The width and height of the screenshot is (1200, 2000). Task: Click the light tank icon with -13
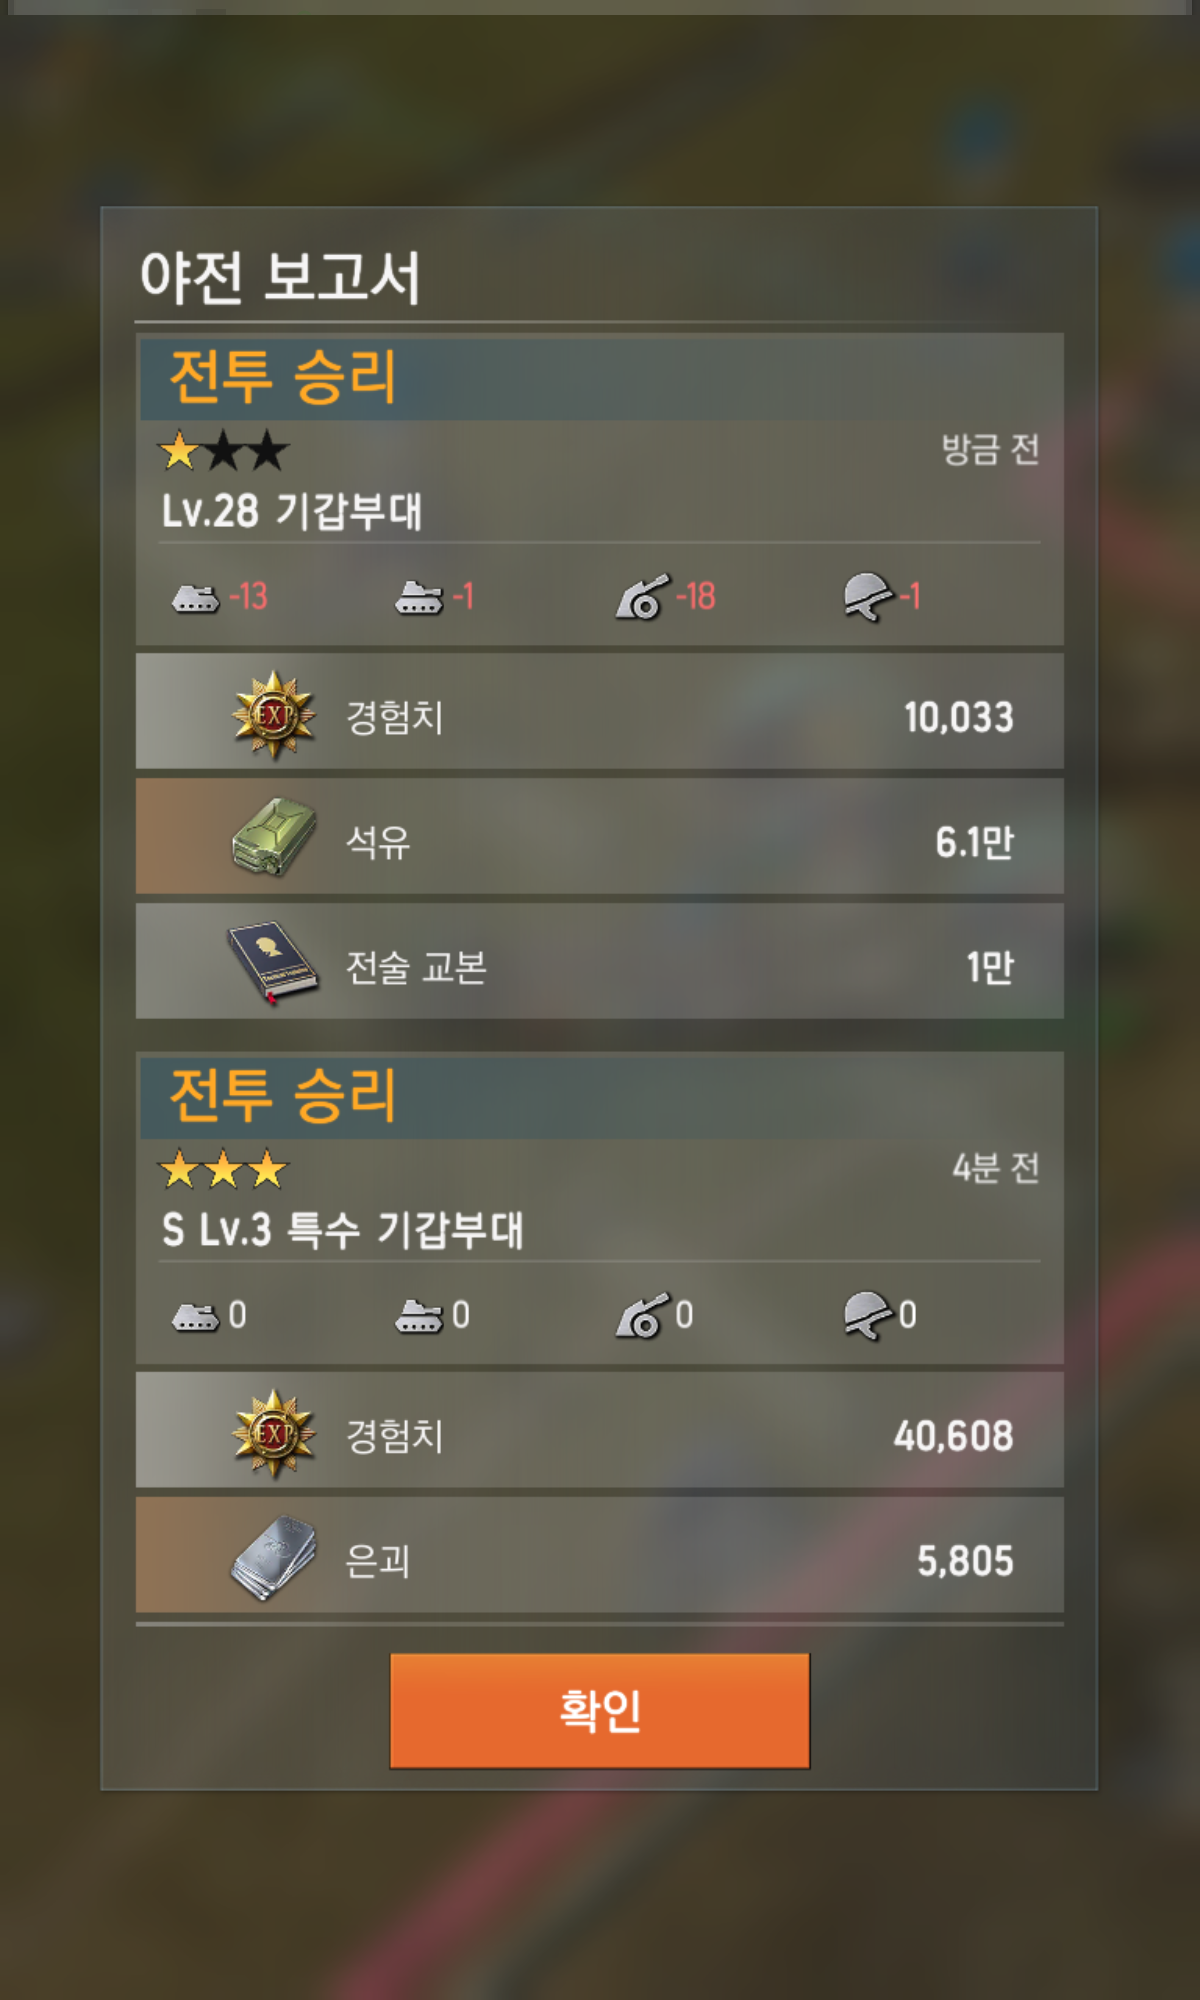point(195,598)
